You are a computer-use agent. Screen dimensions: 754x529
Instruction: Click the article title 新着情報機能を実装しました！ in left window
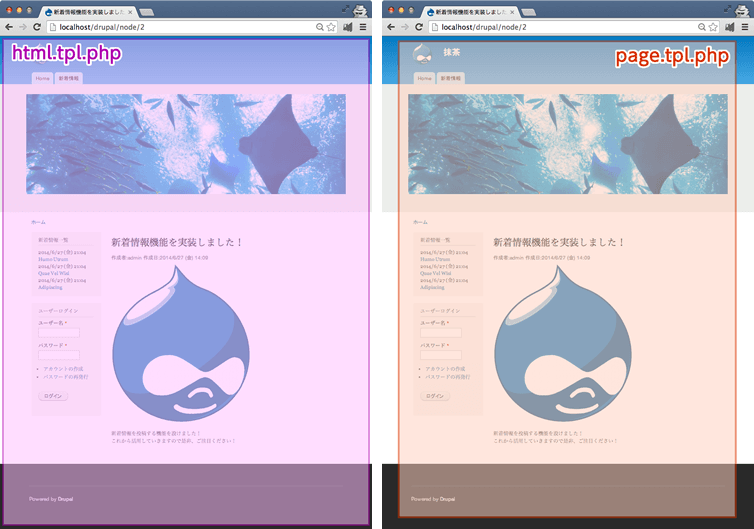click(x=176, y=242)
